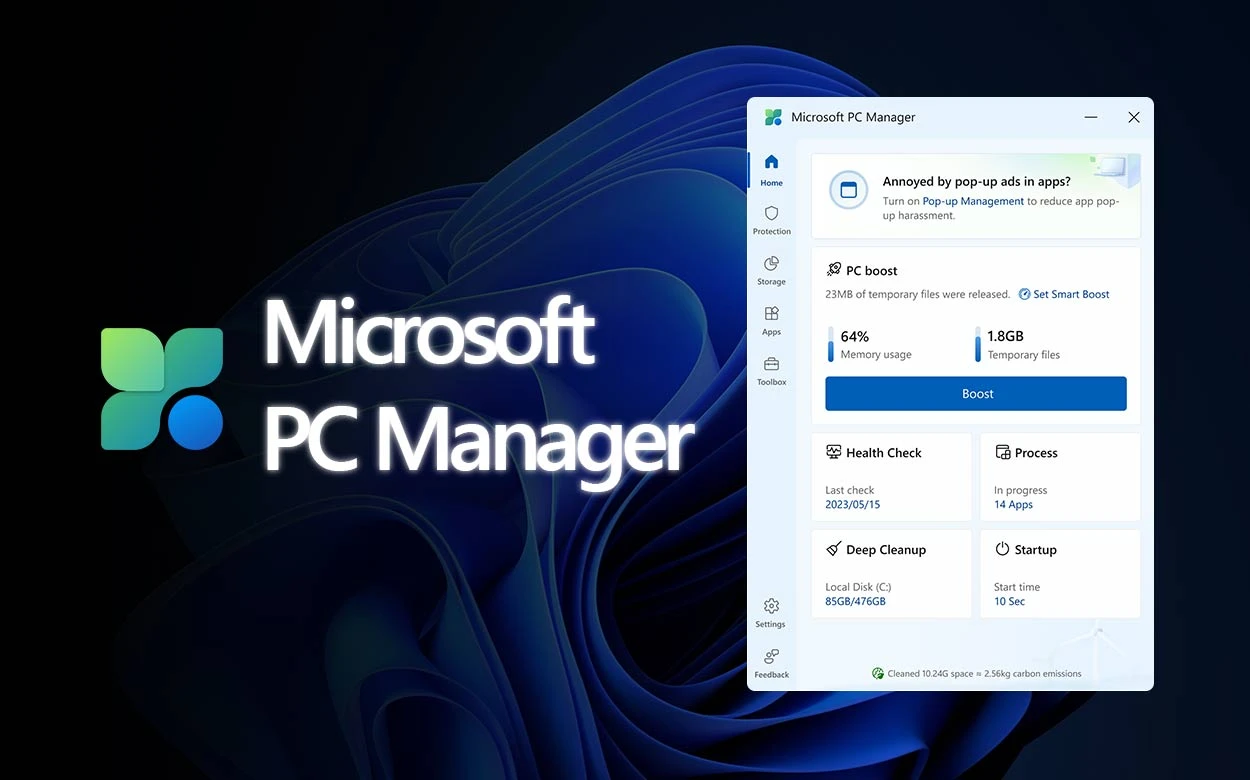Viewport: 1250px width, 780px height.
Task: Open the Deep Cleanup card
Action: click(891, 574)
